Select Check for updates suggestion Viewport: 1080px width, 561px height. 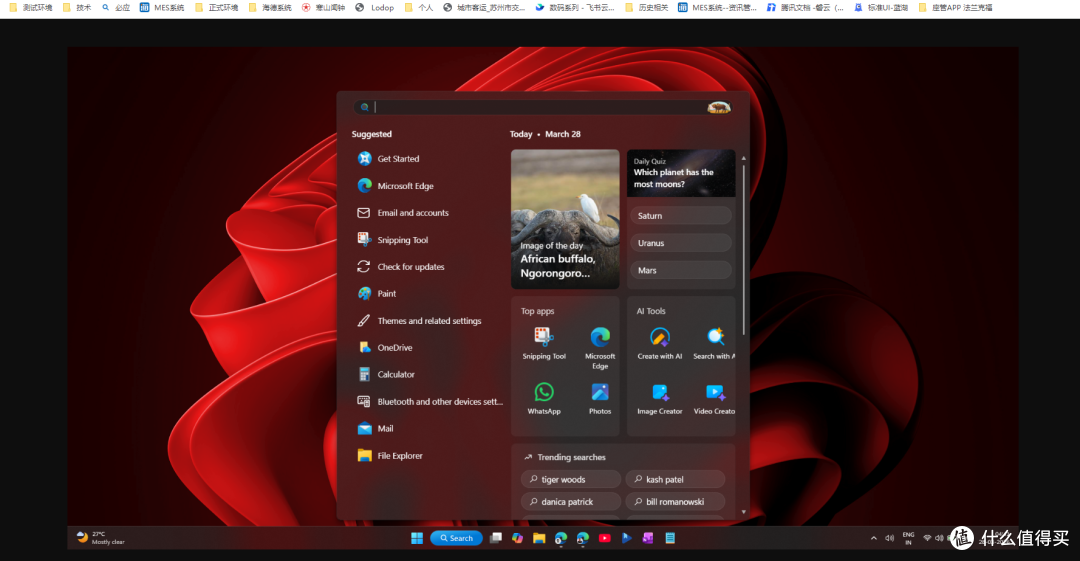401,267
